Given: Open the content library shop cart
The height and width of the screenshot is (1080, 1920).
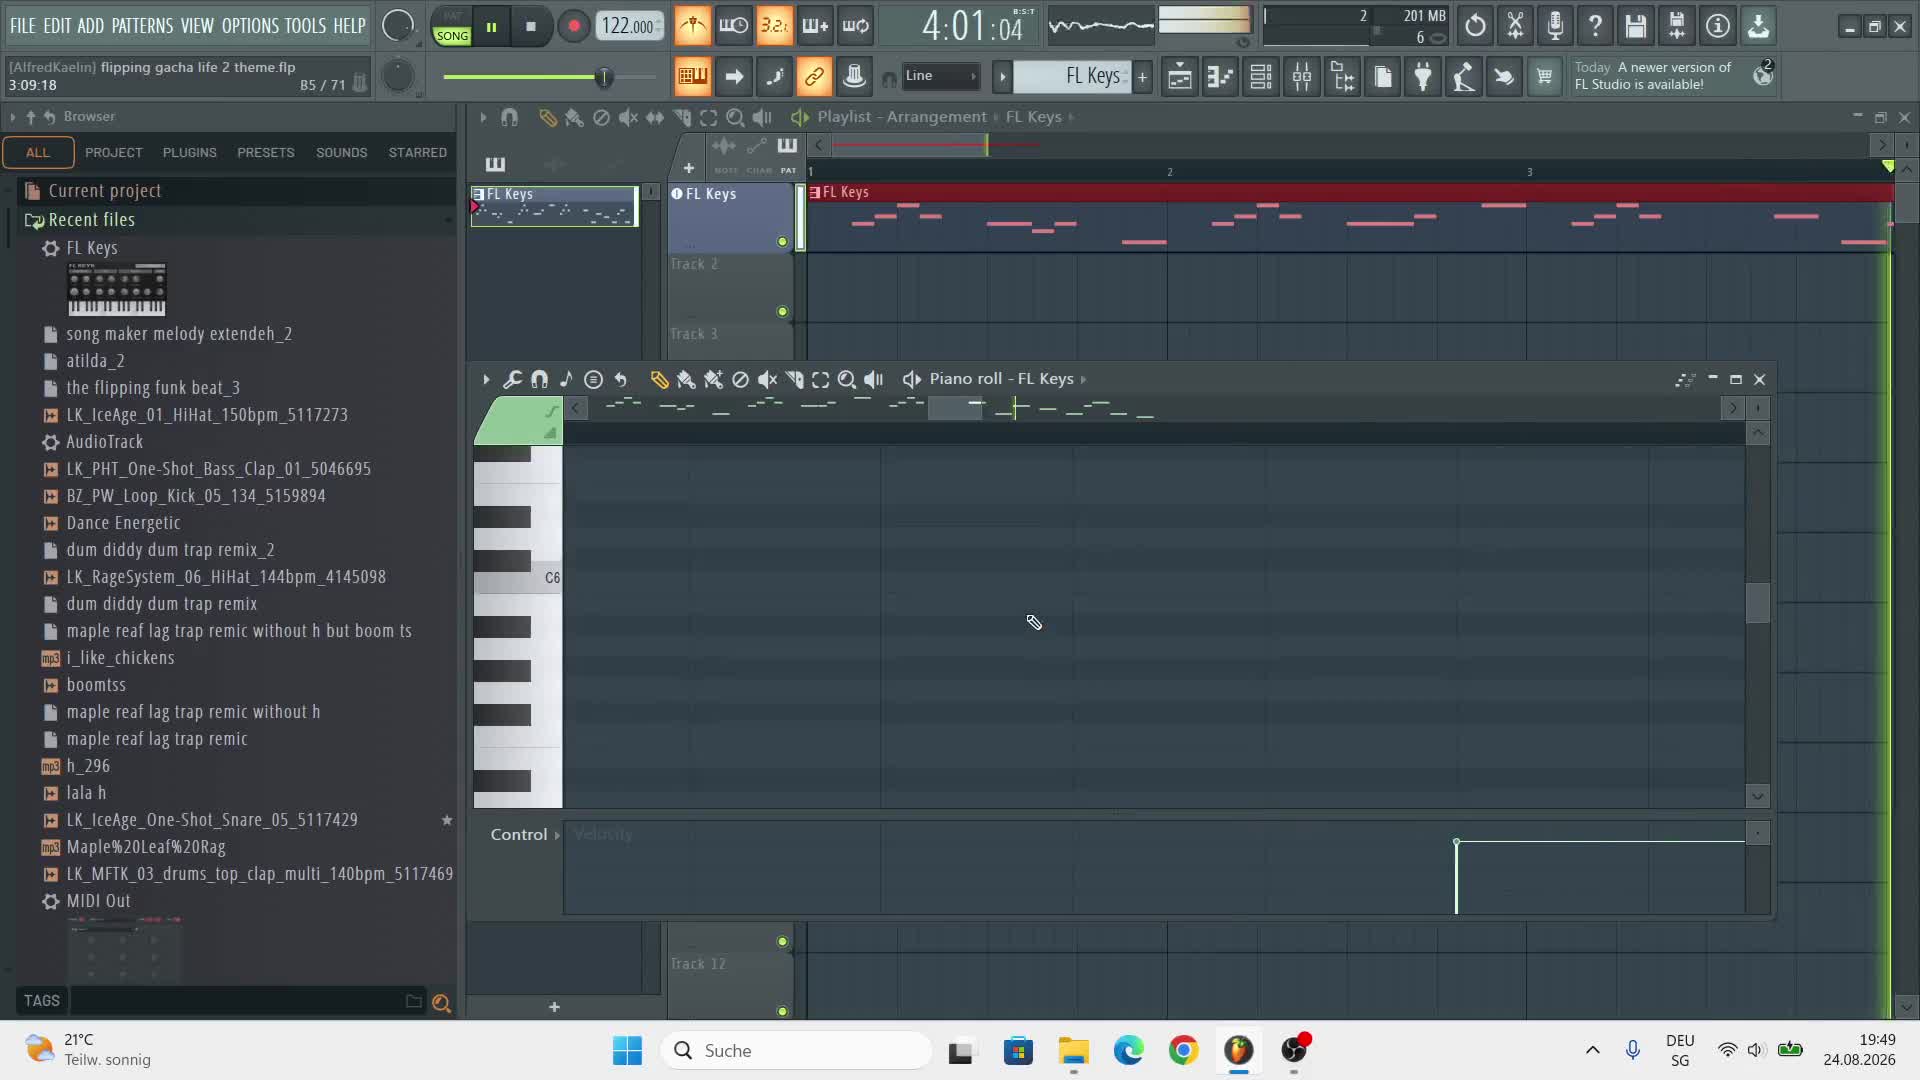Looking at the screenshot, I should tap(1544, 76).
